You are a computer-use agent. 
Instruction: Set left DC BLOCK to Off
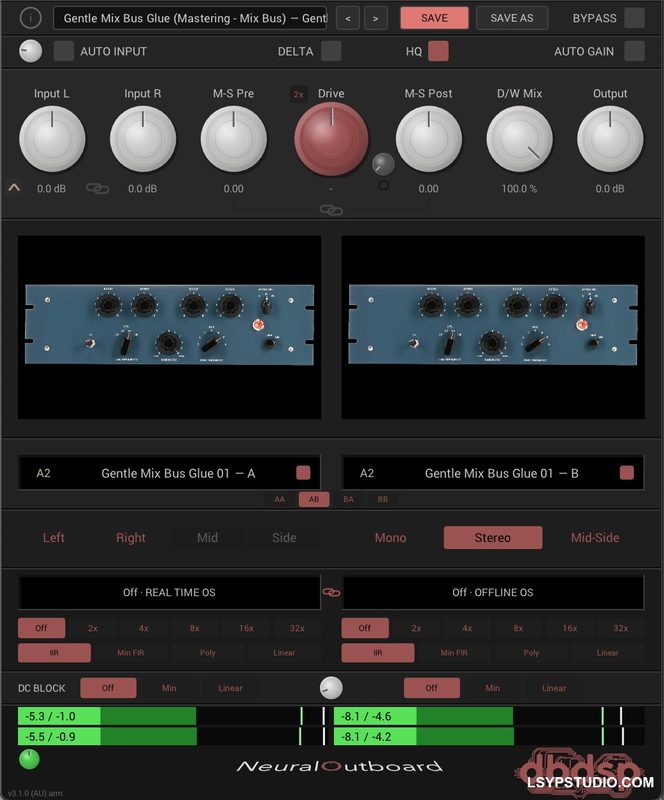tap(108, 688)
